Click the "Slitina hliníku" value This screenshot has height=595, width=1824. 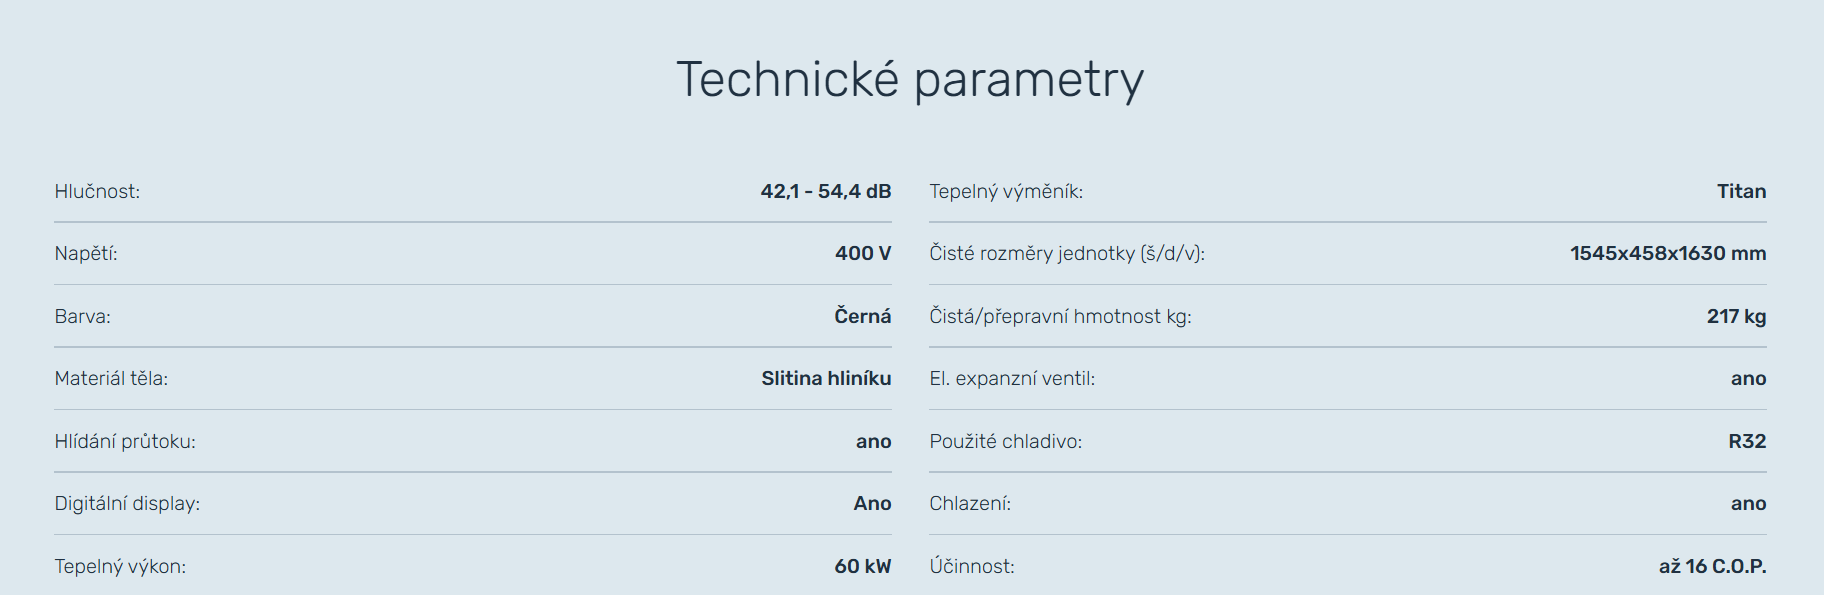click(x=825, y=378)
